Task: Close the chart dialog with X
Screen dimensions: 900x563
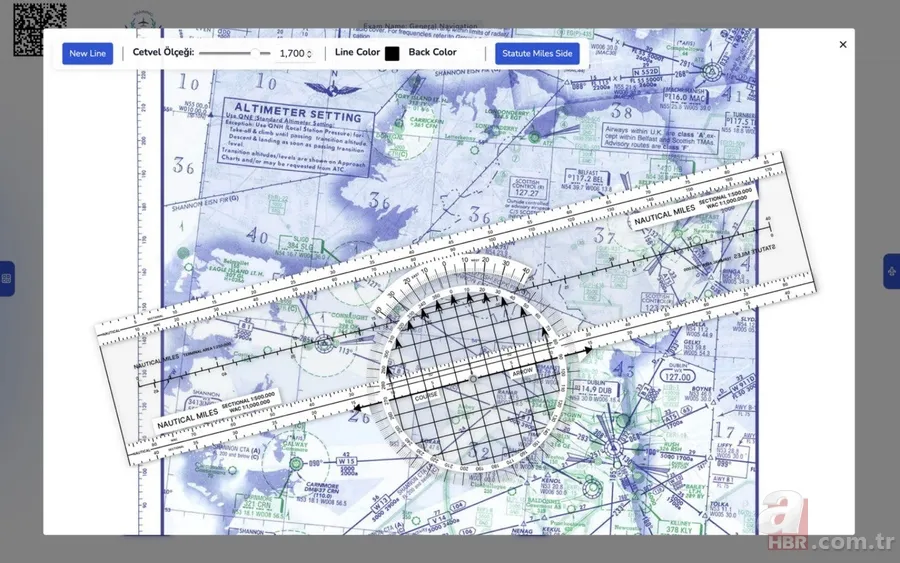Action: coord(842,44)
